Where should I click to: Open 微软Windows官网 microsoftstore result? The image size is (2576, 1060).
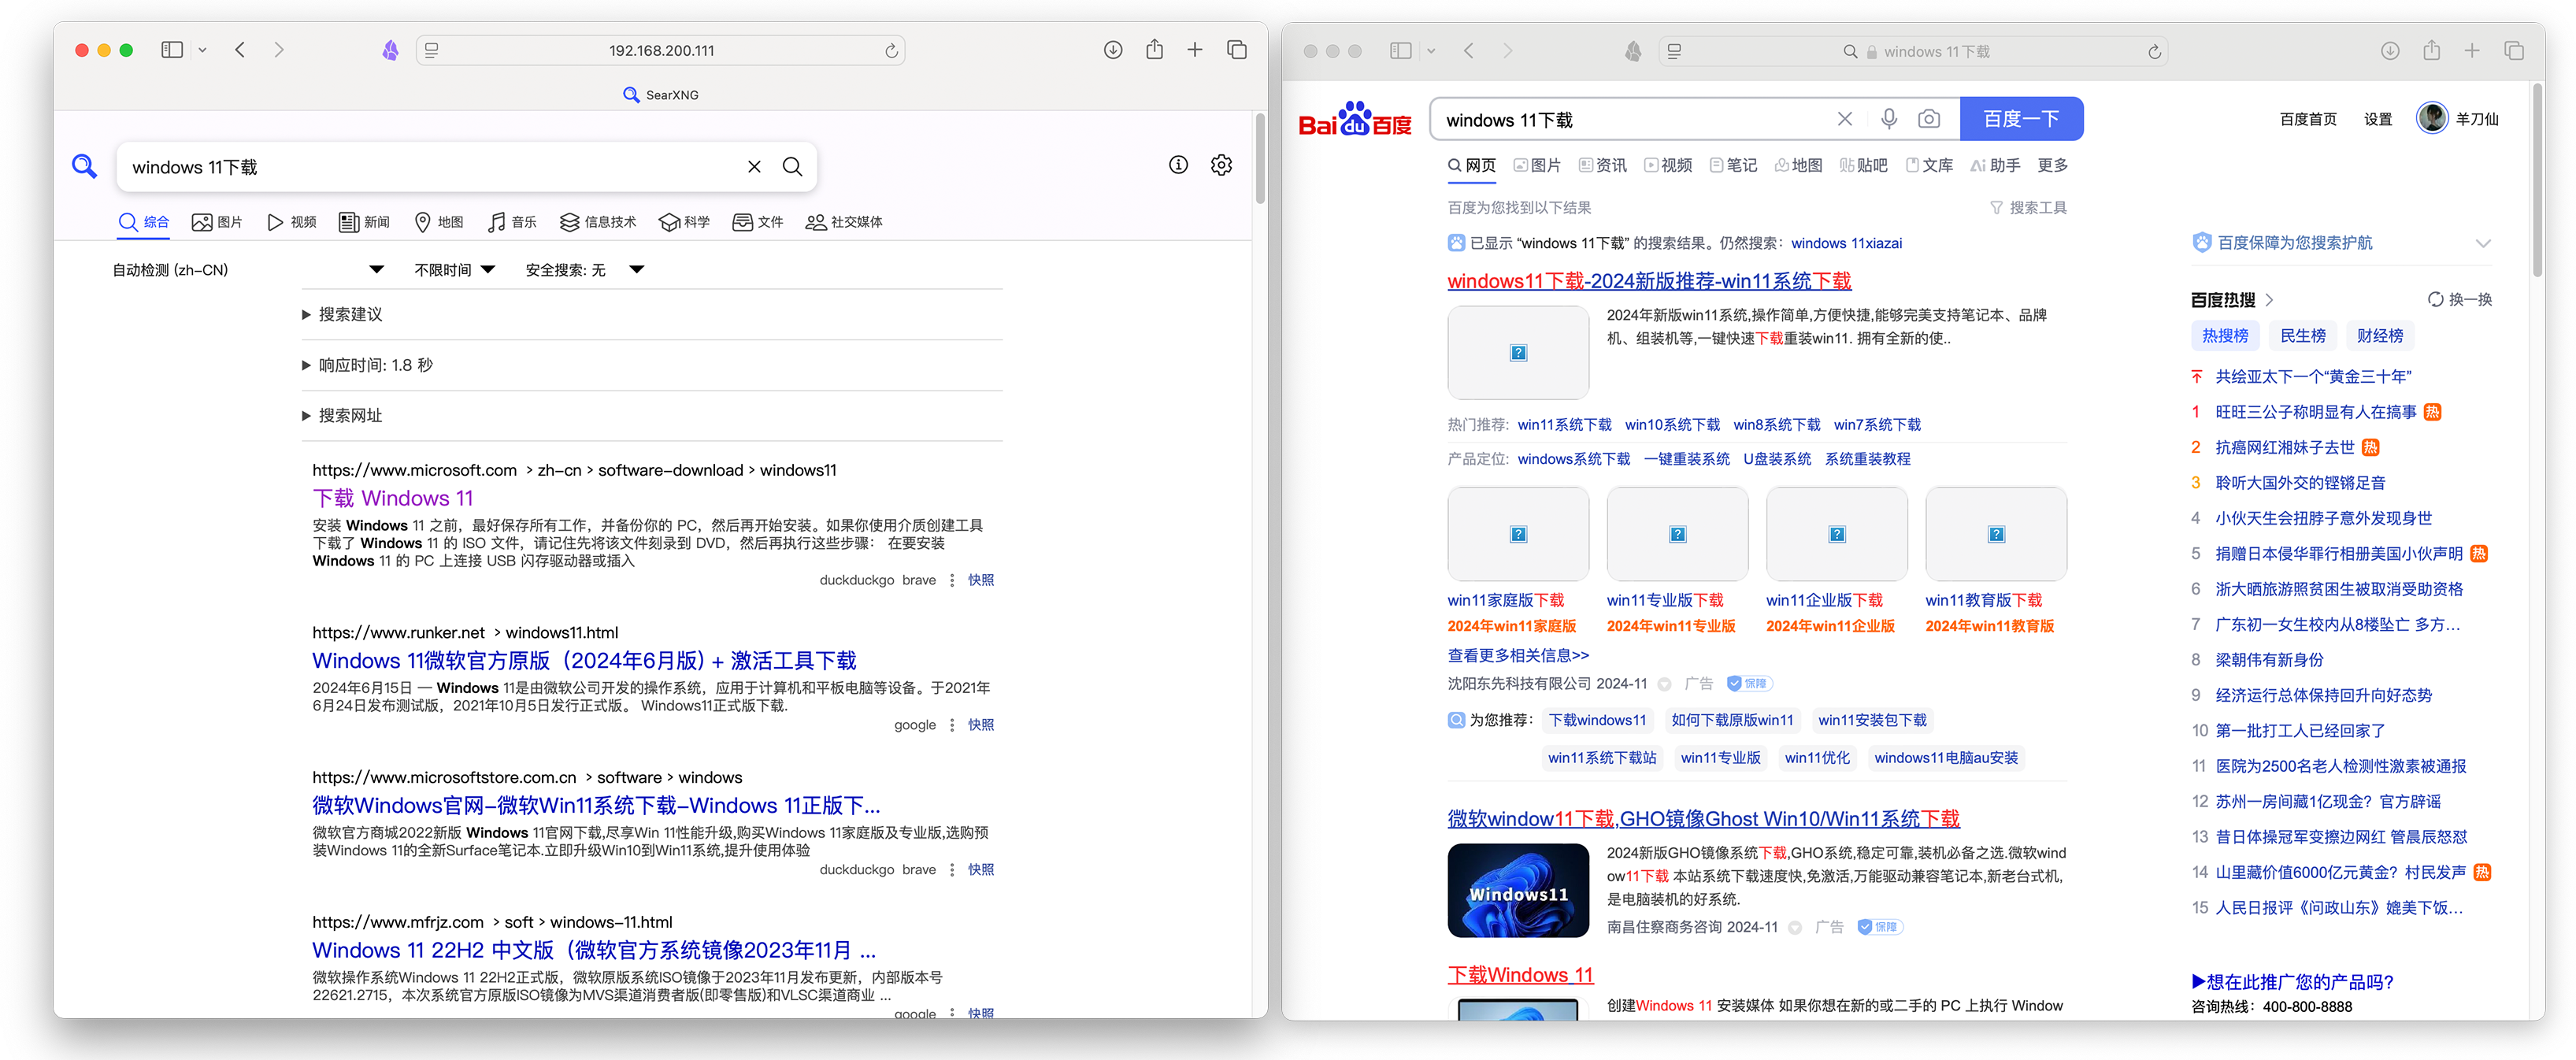click(x=596, y=806)
